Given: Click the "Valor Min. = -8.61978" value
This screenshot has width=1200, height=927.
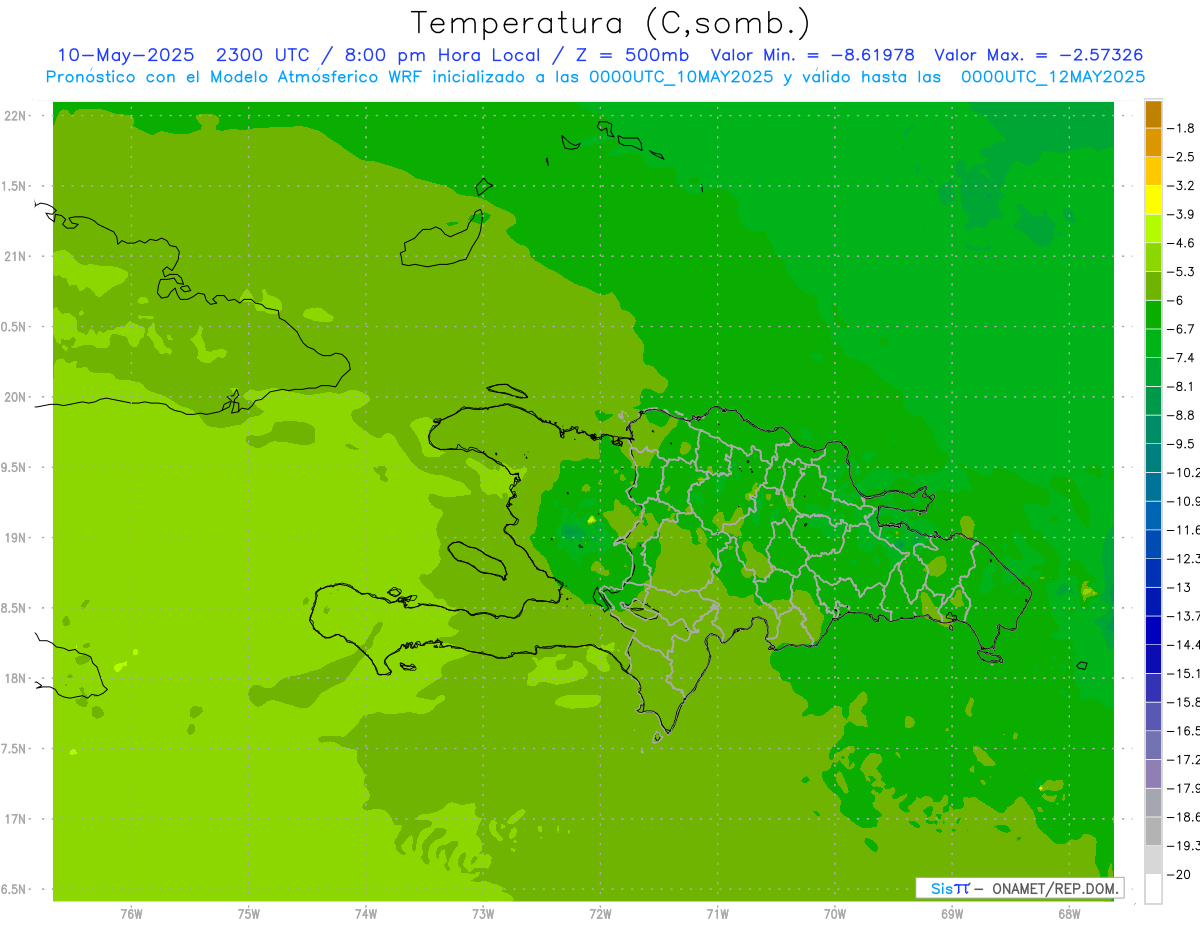Looking at the screenshot, I should 812,55.
